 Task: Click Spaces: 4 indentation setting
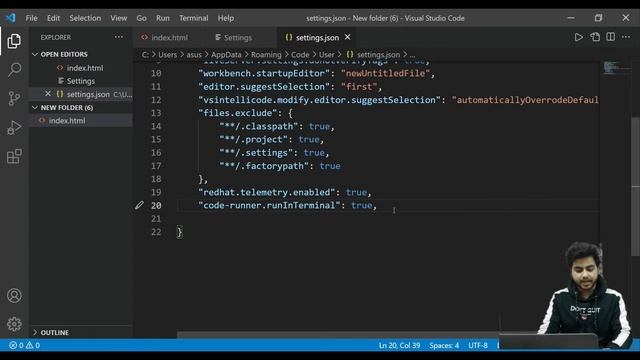444,345
